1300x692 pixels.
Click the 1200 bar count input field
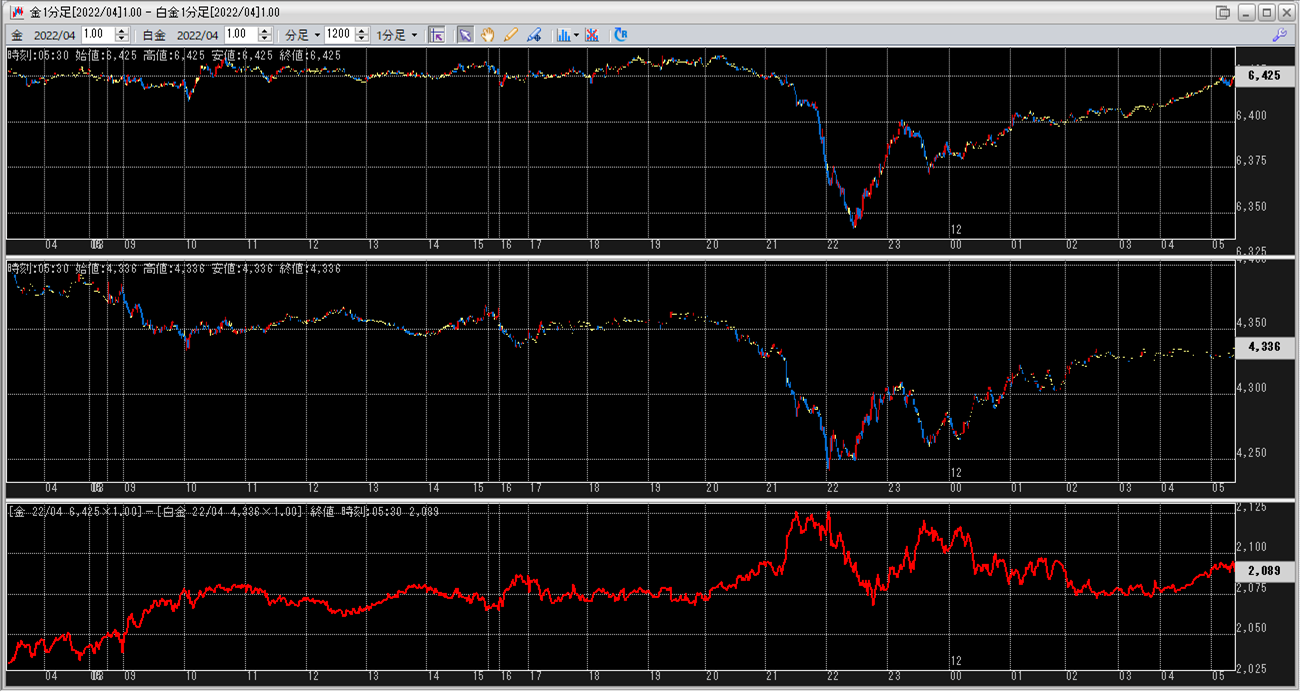(338, 34)
